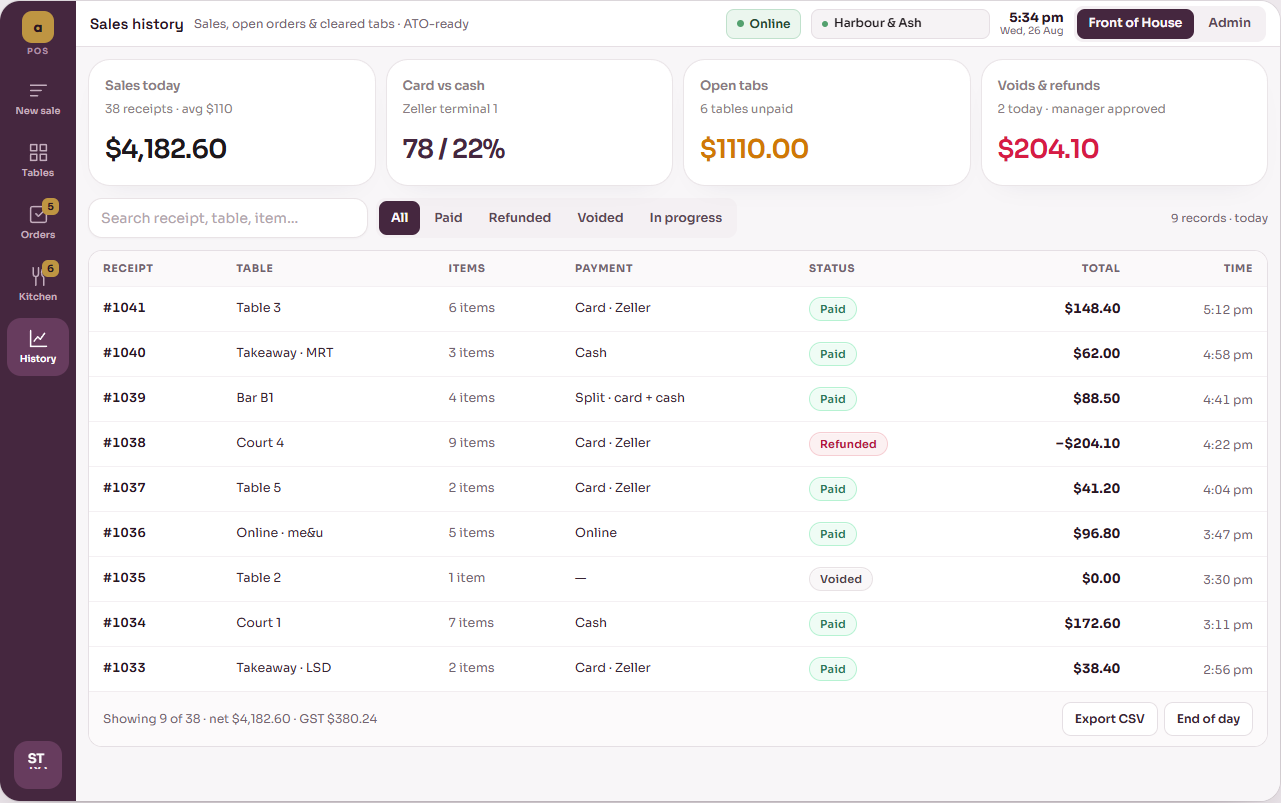The width and height of the screenshot is (1281, 803).
Task: Switch to the Voided filter tab
Action: (x=600, y=218)
